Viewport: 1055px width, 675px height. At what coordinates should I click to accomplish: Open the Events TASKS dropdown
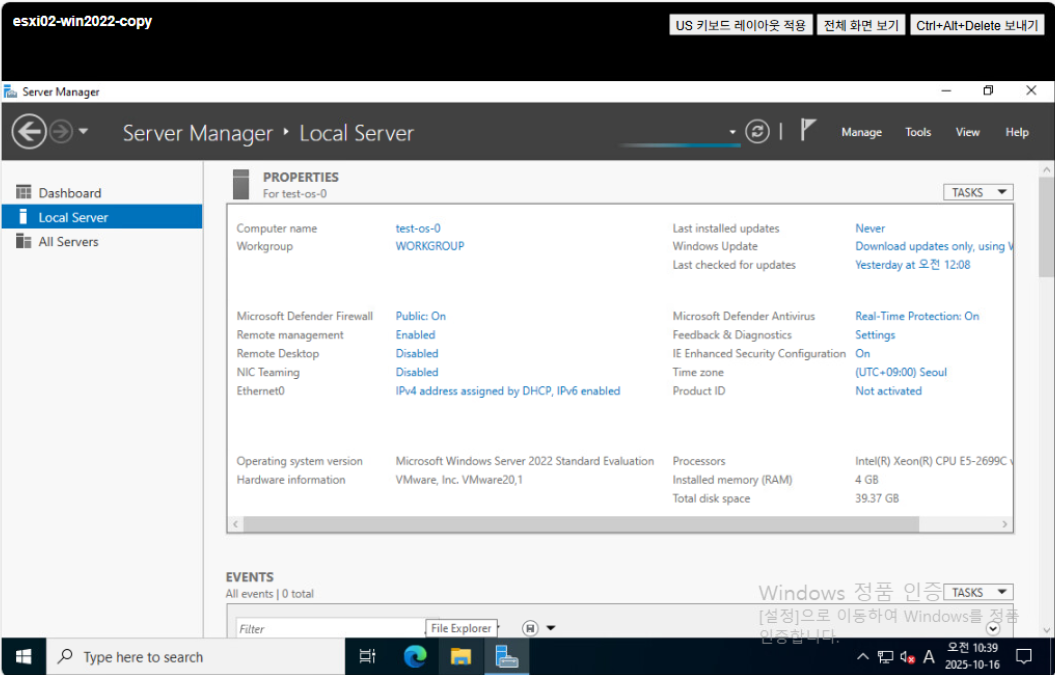(x=978, y=592)
